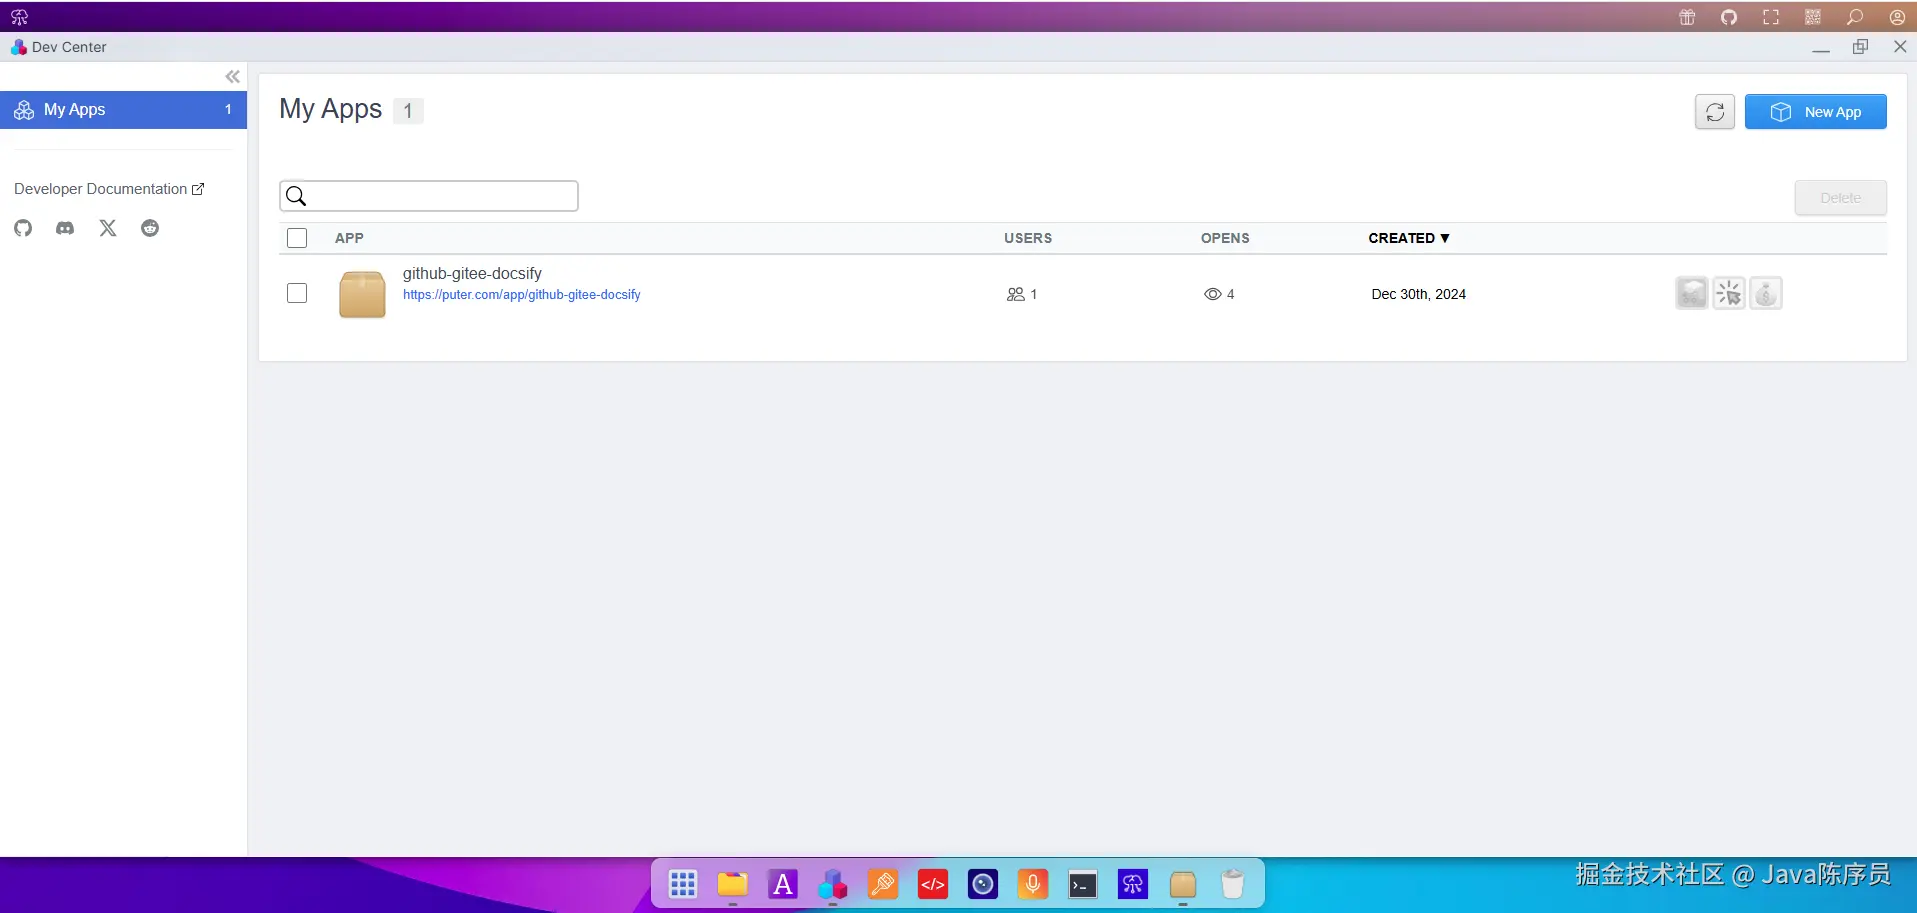Open the trash bin in the dock

pyautogui.click(x=1233, y=884)
